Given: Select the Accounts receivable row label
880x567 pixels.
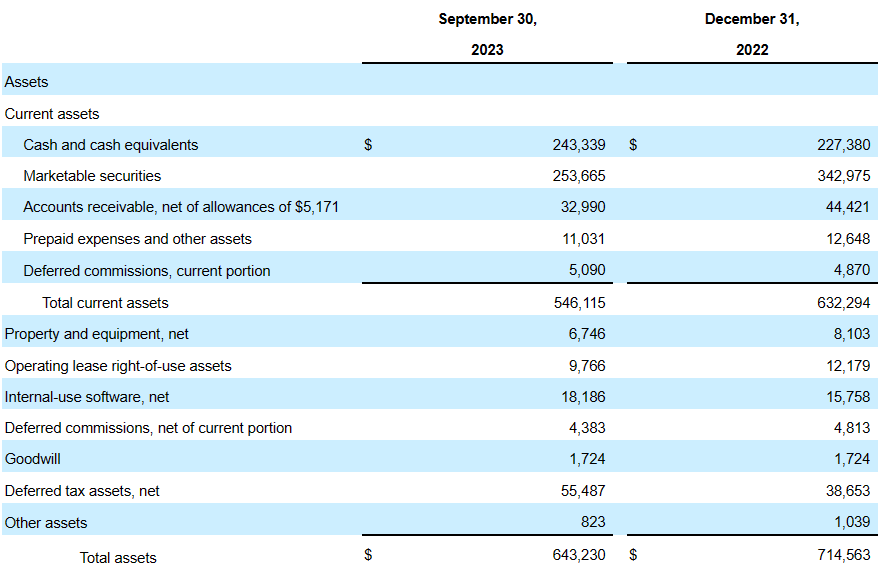Looking at the screenshot, I should click(x=187, y=208).
